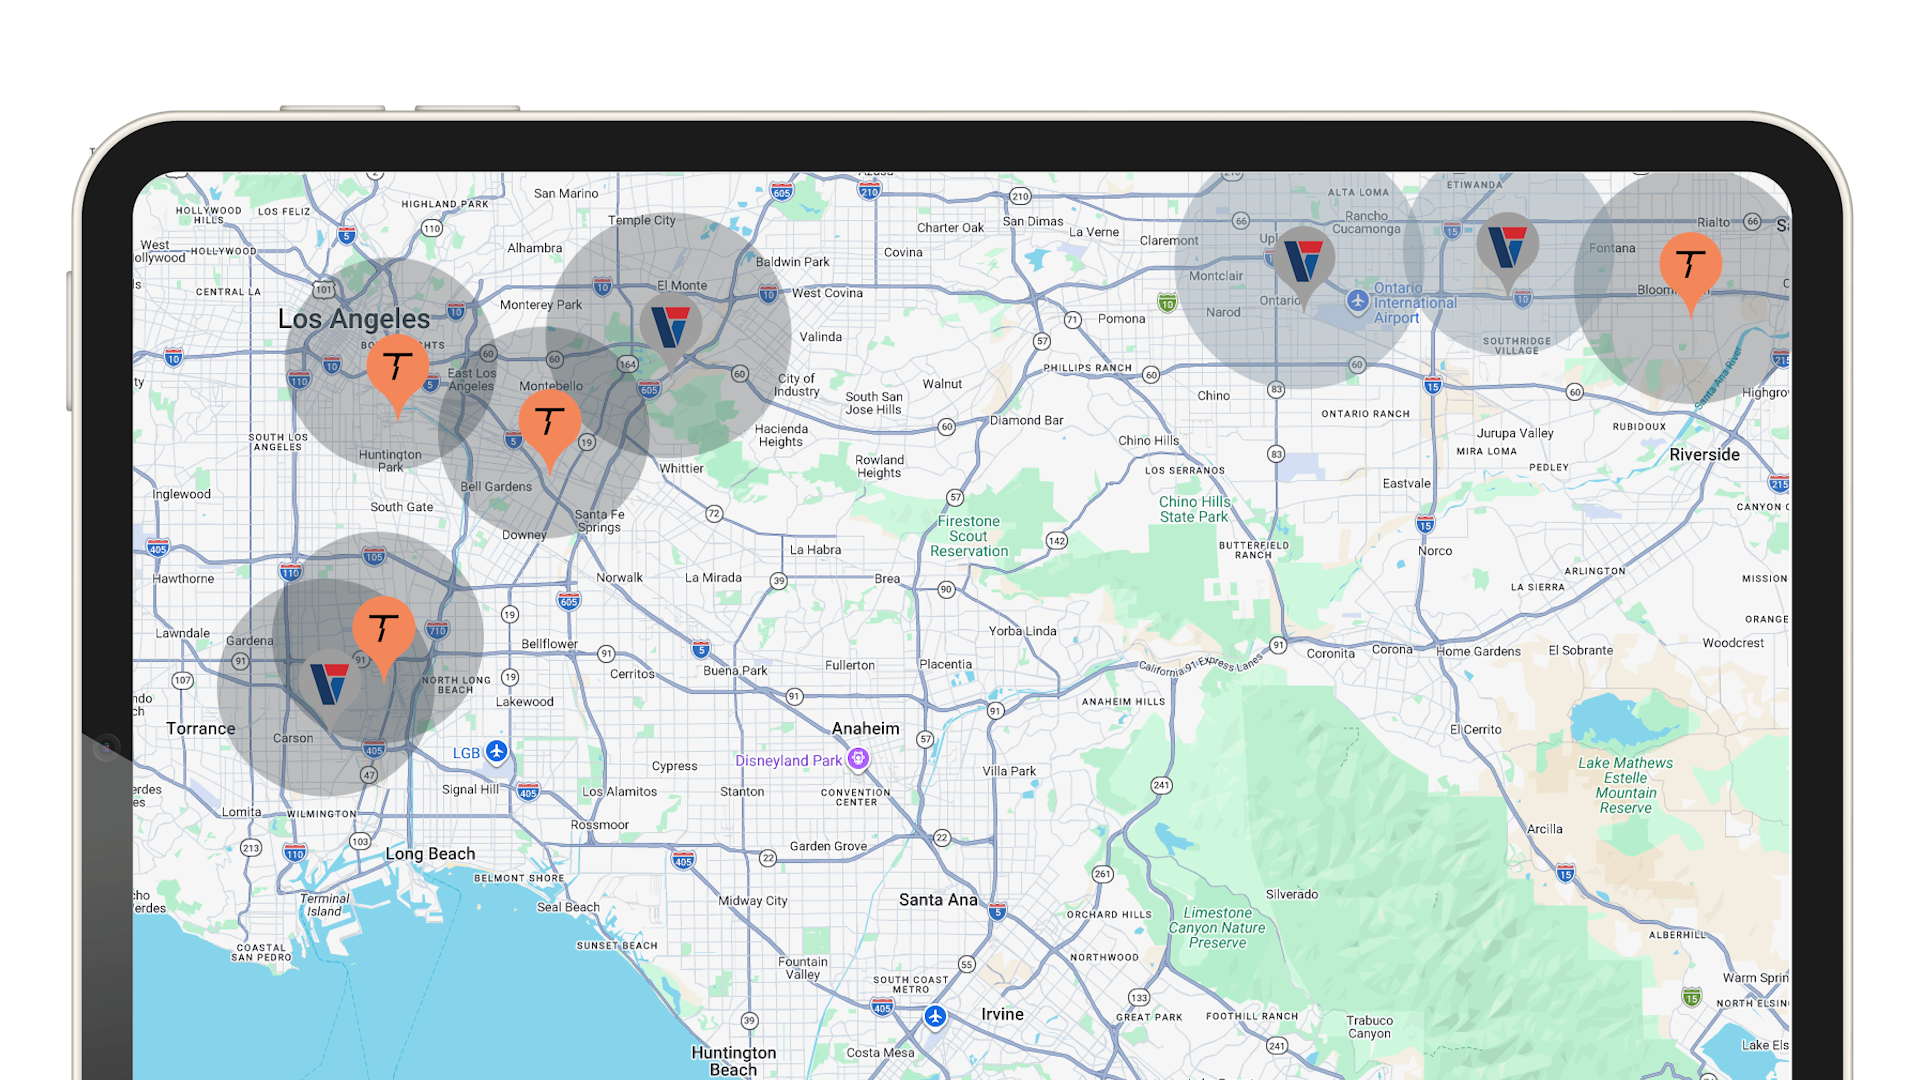Select the Disneyland Park pin icon

coord(858,759)
